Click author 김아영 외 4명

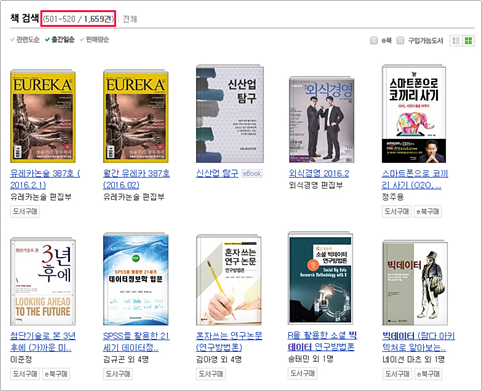pos(219,359)
